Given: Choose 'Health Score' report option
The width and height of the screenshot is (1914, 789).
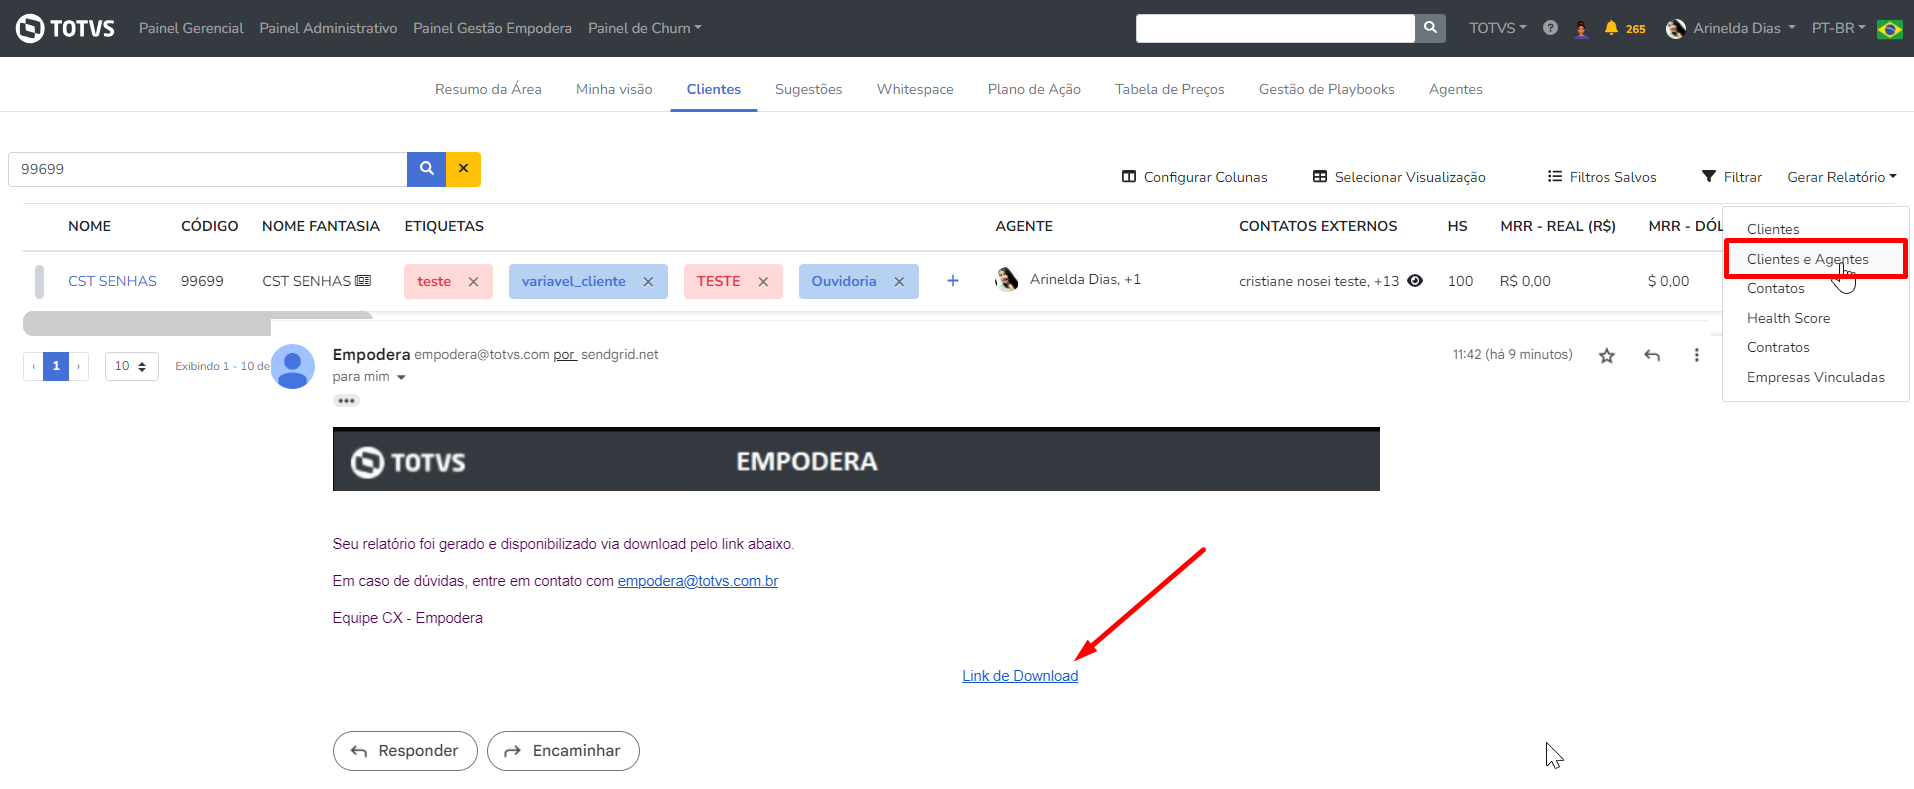Looking at the screenshot, I should pos(1788,318).
